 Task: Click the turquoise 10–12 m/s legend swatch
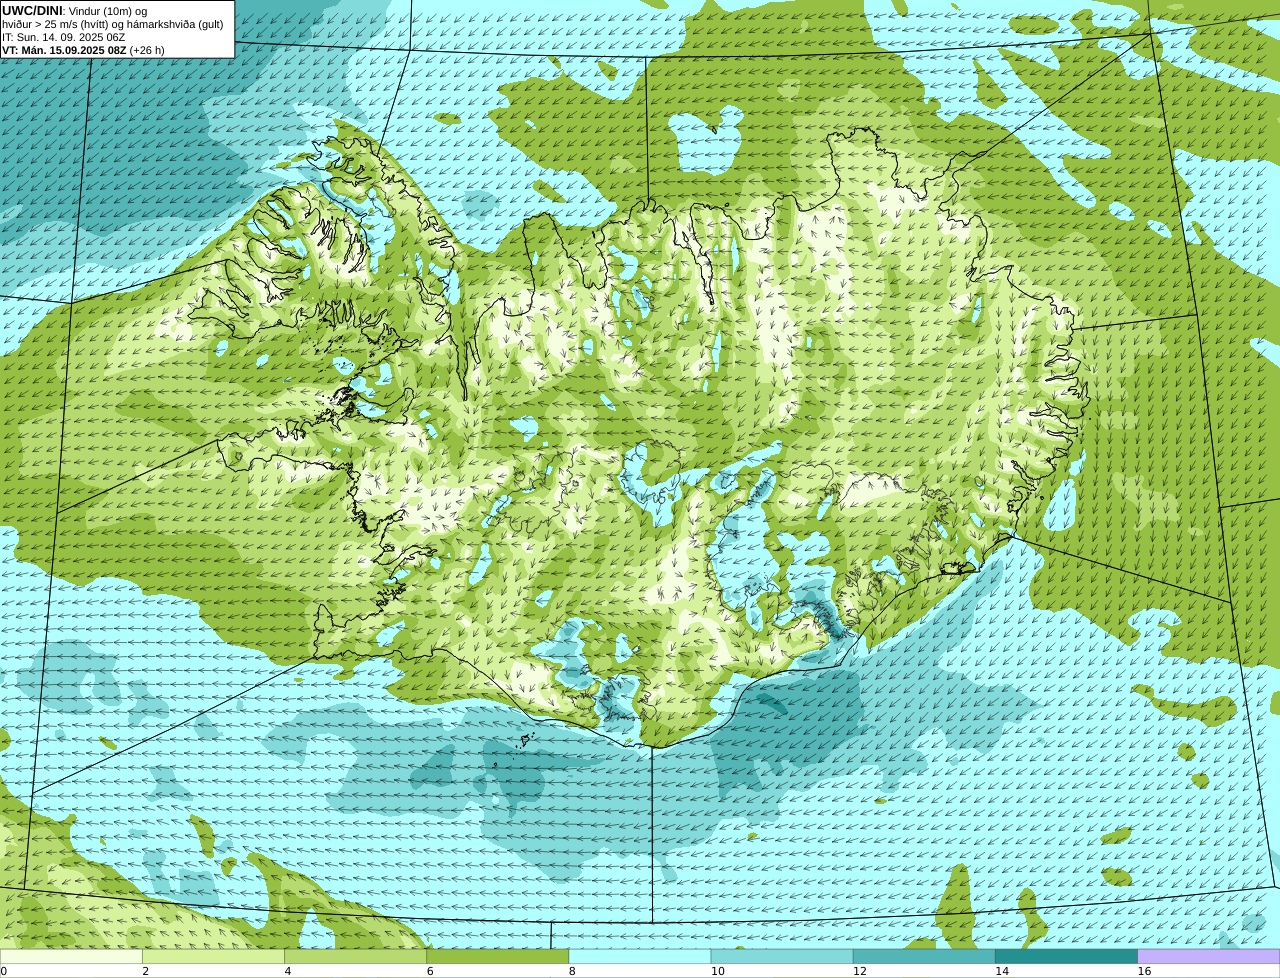tap(782, 956)
